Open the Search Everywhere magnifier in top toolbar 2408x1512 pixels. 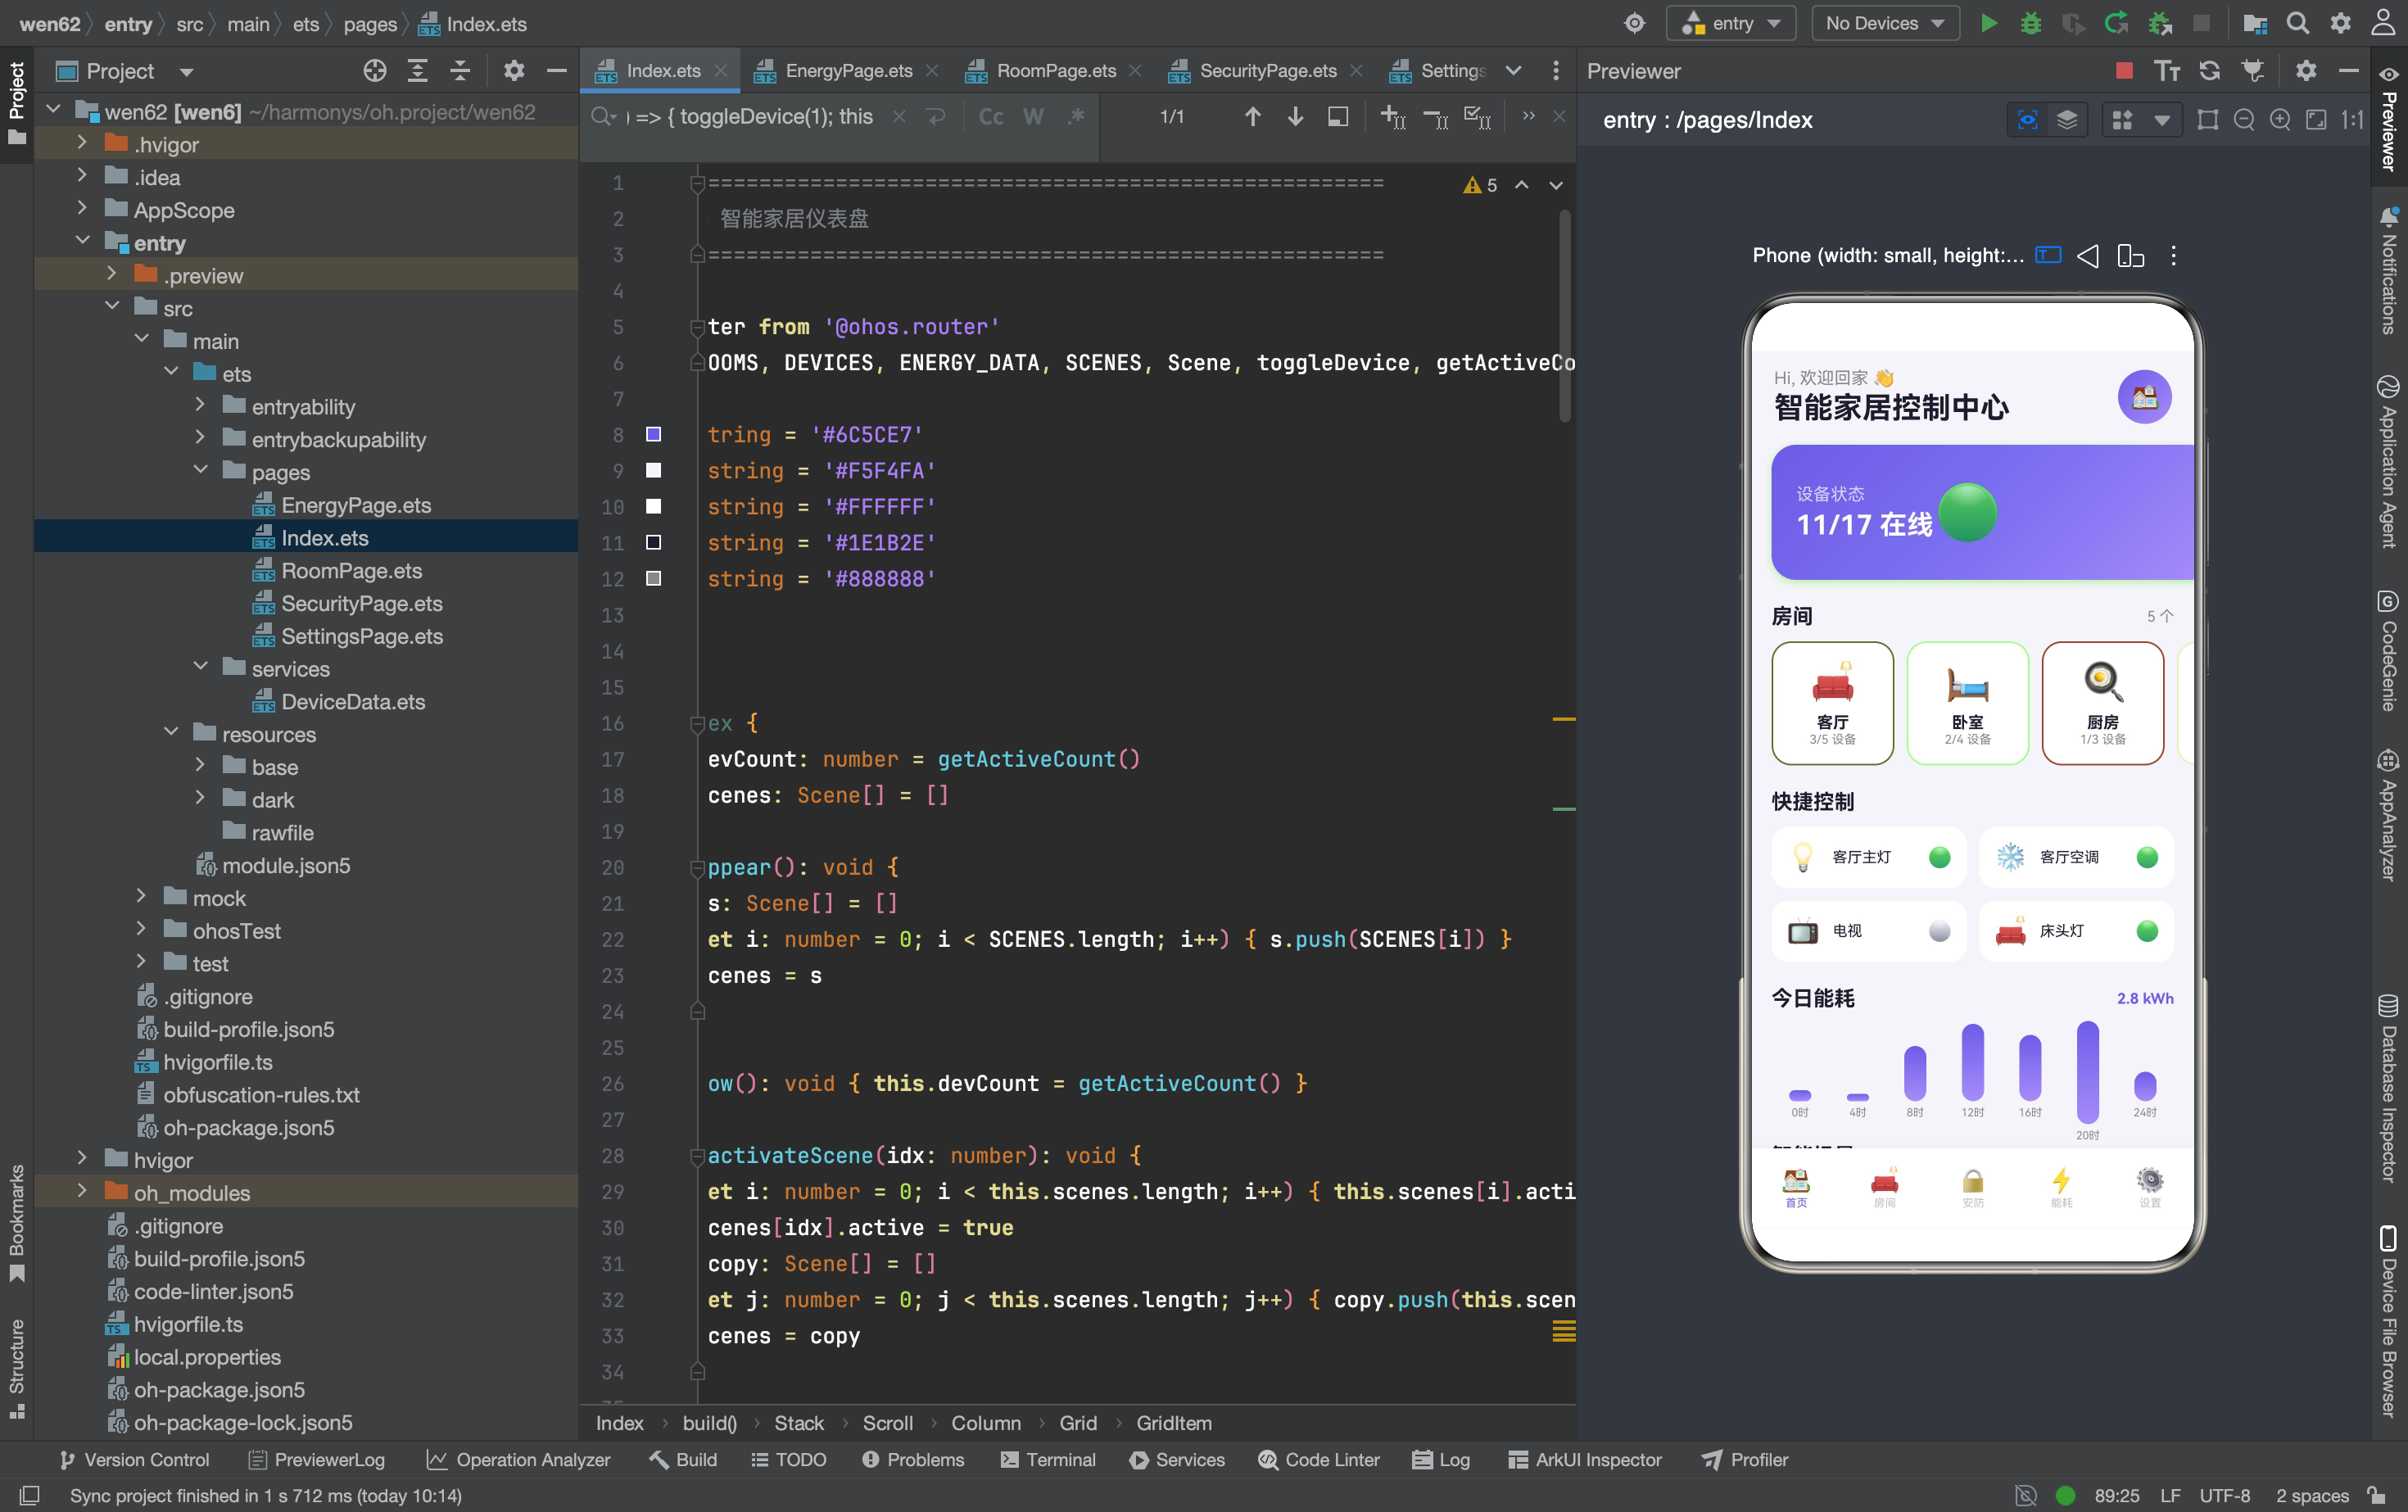coord(2298,23)
